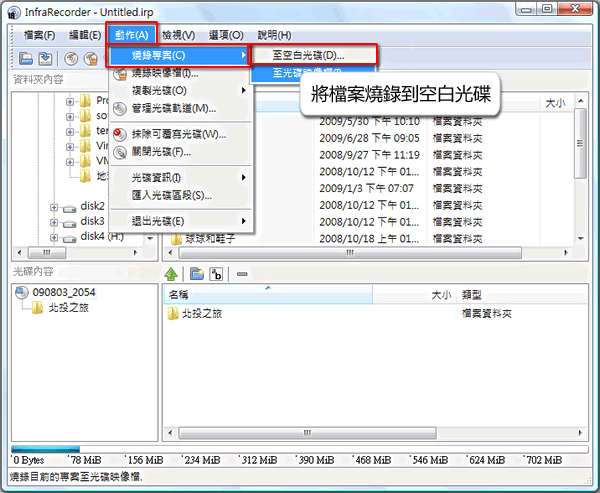The image size is (600, 493).
Task: Click the burn compilation disc toolbar icon
Action: (x=71, y=59)
